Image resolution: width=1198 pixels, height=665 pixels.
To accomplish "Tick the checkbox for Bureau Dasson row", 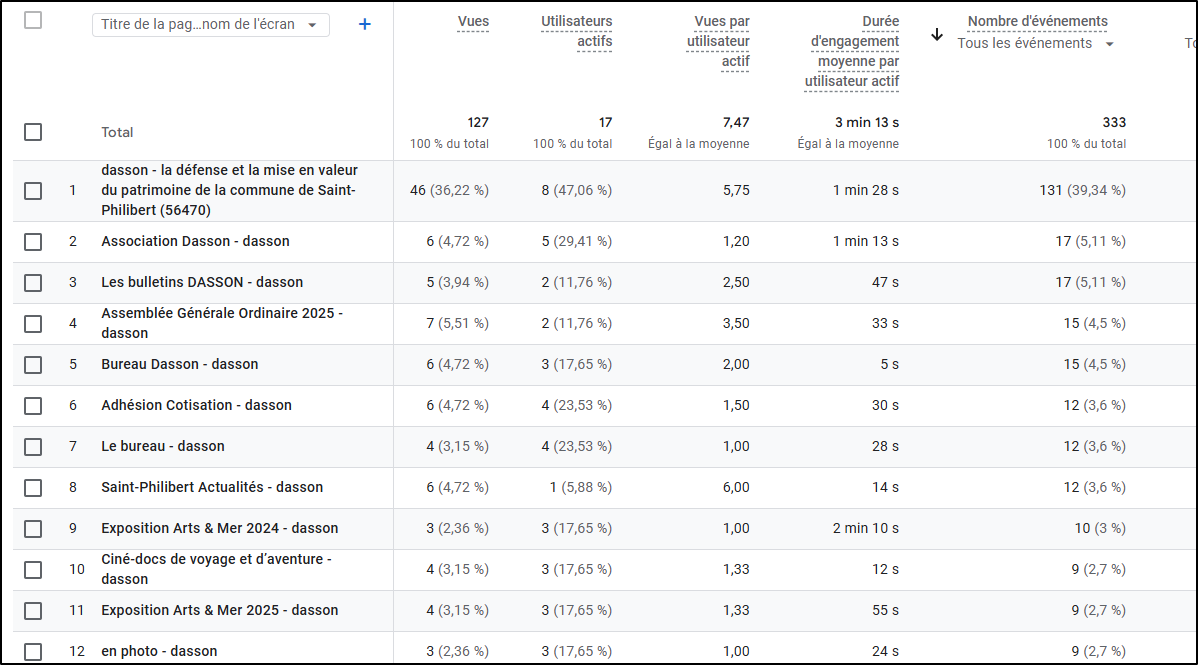I will pyautogui.click(x=33, y=364).
